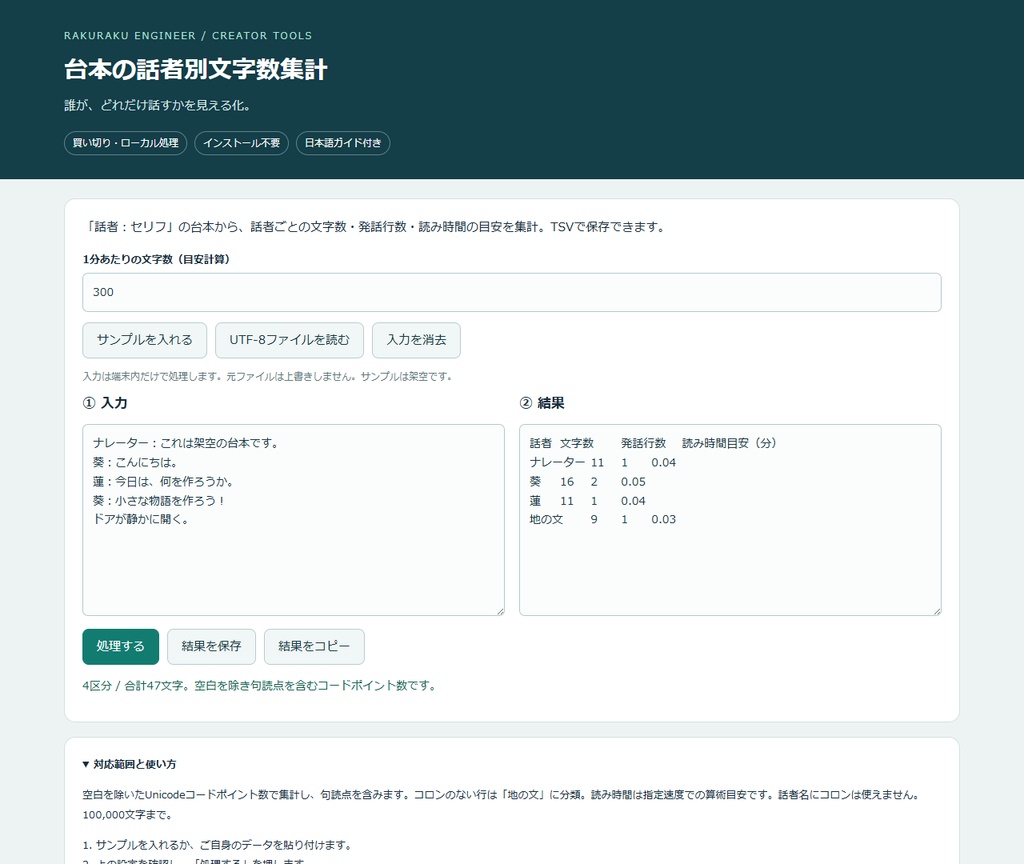This screenshot has height=864, width=1024.
Task: Click the 日本語ガイド付き badge
Action: pyautogui.click(x=343, y=143)
